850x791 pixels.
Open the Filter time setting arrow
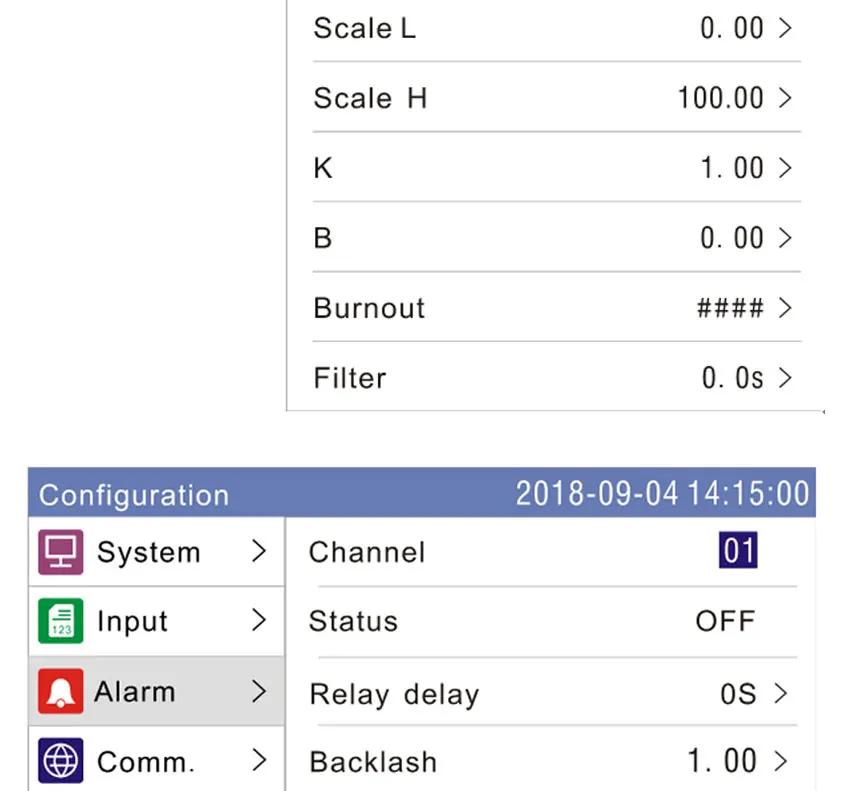click(x=785, y=378)
